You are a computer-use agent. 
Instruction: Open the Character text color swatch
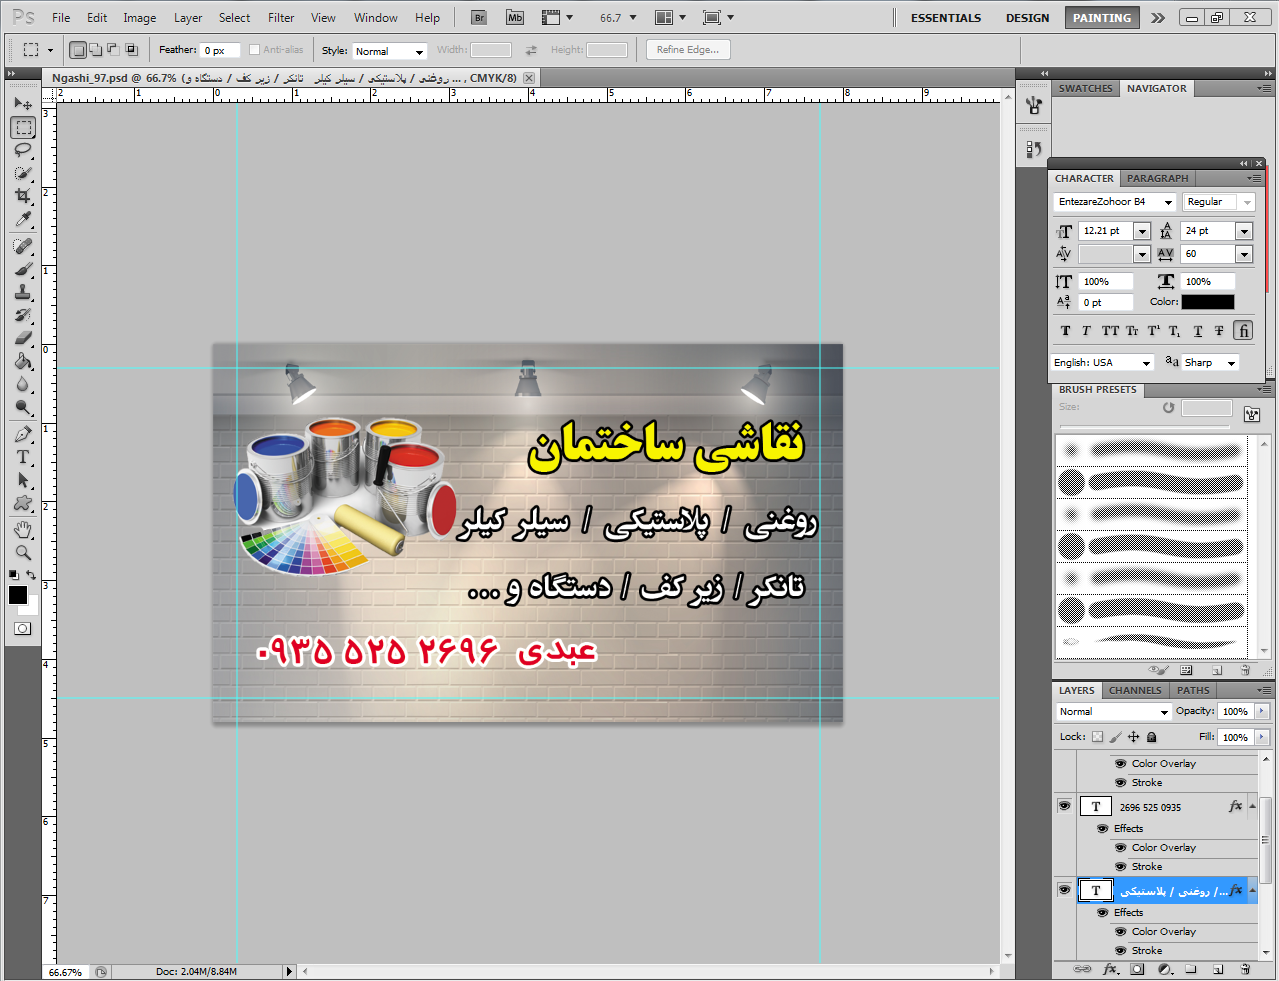click(1207, 302)
